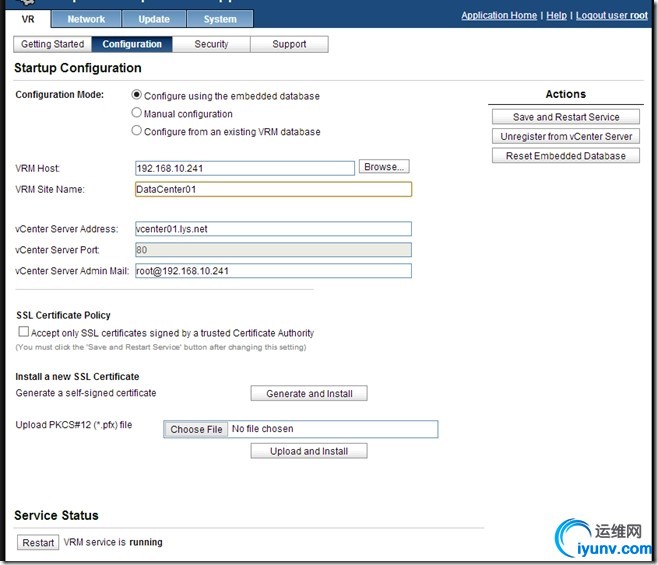The width and height of the screenshot is (658, 565).
Task: Click the VRM Host input field
Action: click(245, 168)
